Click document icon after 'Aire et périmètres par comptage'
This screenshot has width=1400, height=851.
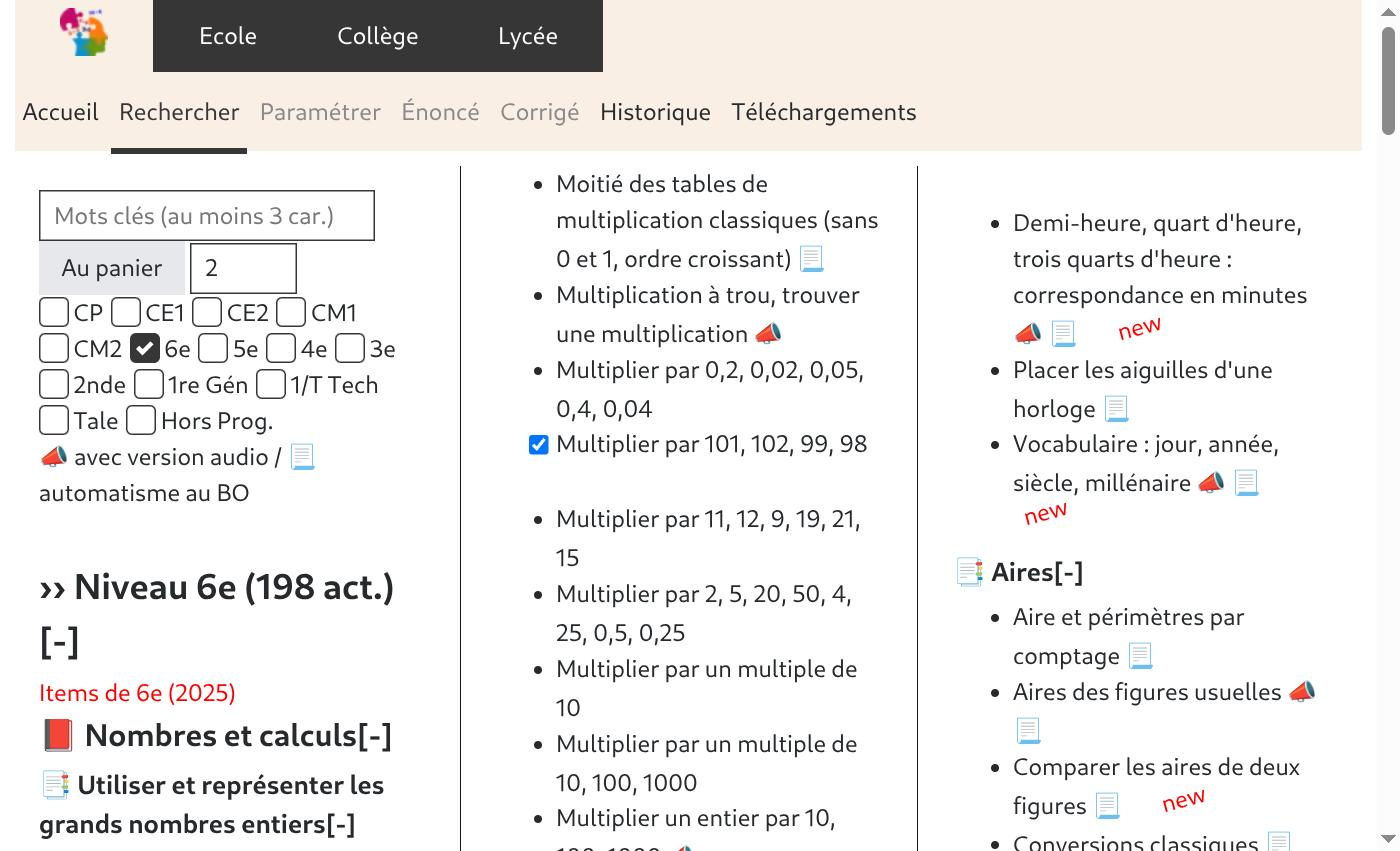(x=1140, y=656)
